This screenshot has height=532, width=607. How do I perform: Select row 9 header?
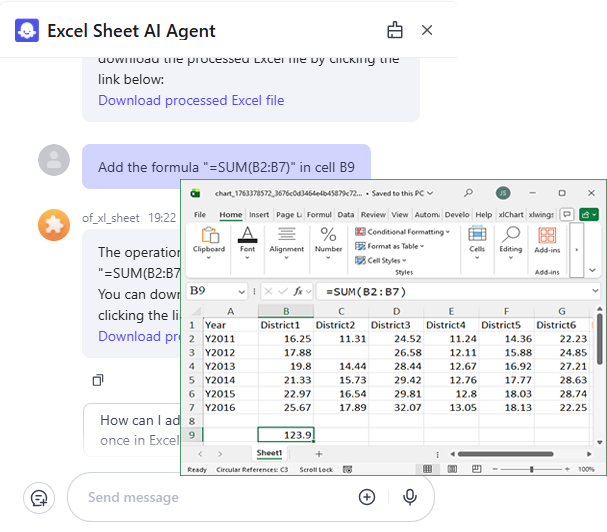pos(192,435)
